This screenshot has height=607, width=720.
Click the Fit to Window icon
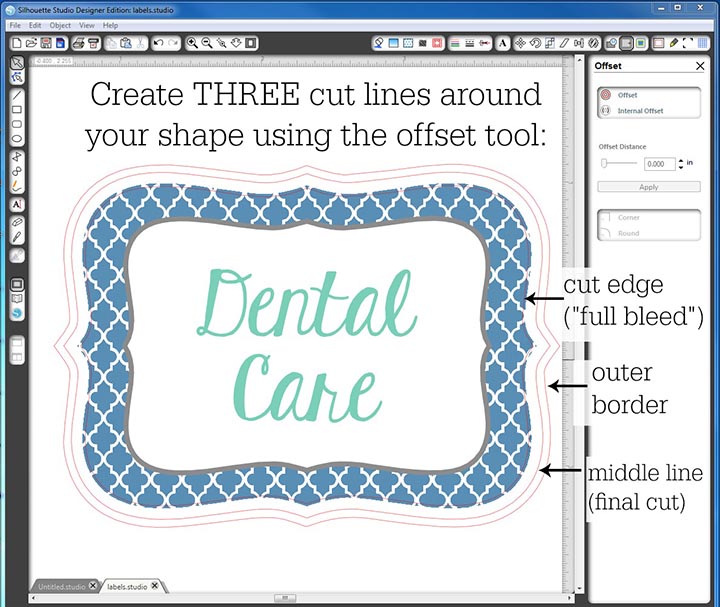pos(251,43)
